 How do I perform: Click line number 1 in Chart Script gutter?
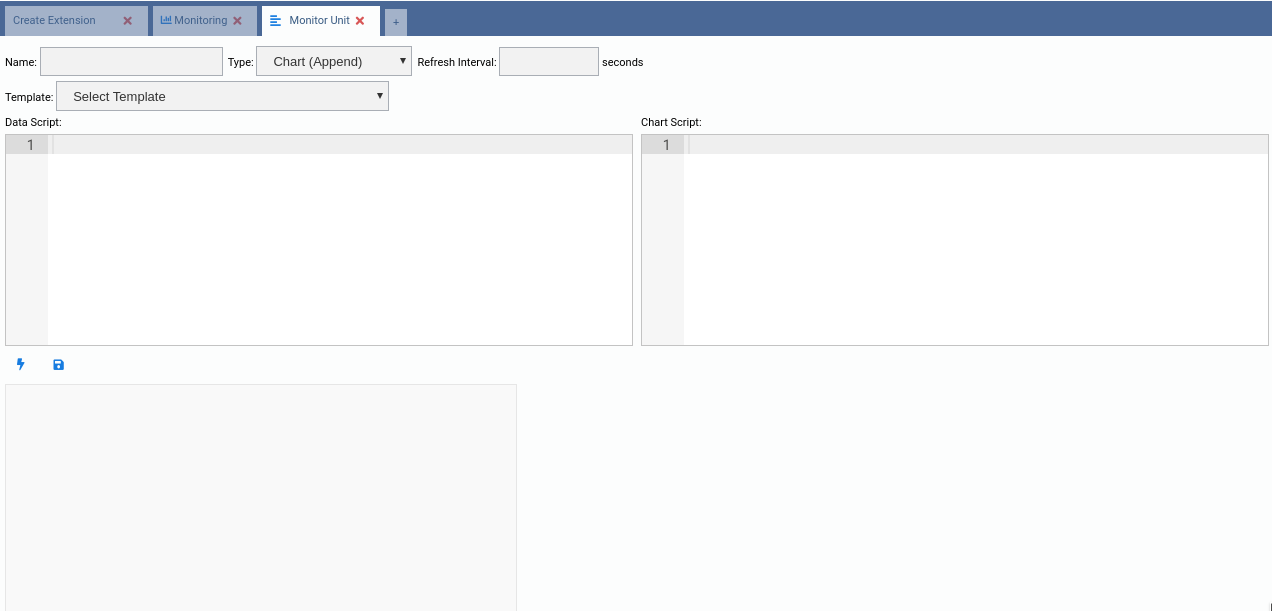coord(666,145)
